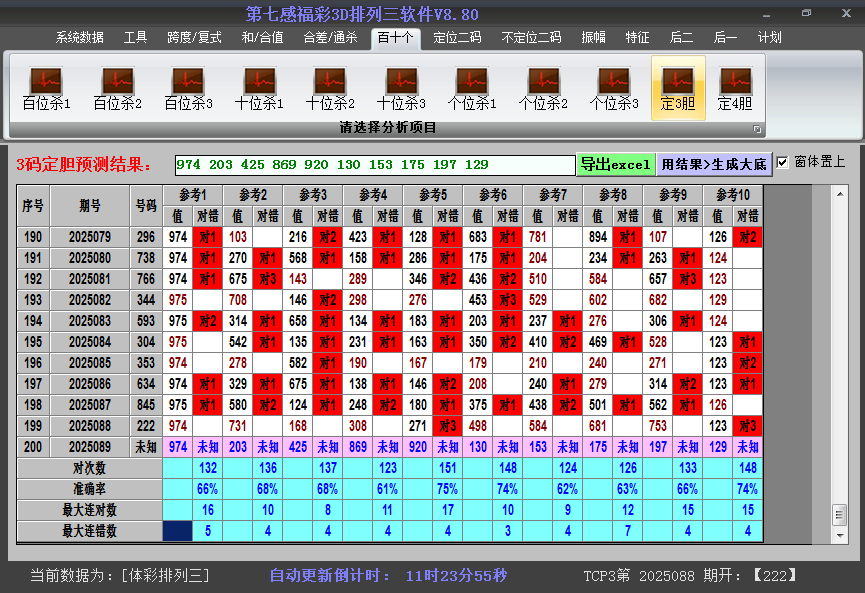Click the TCP3第 2025088 期开 status text
Screen dimensions: 865x593
[x=691, y=576]
